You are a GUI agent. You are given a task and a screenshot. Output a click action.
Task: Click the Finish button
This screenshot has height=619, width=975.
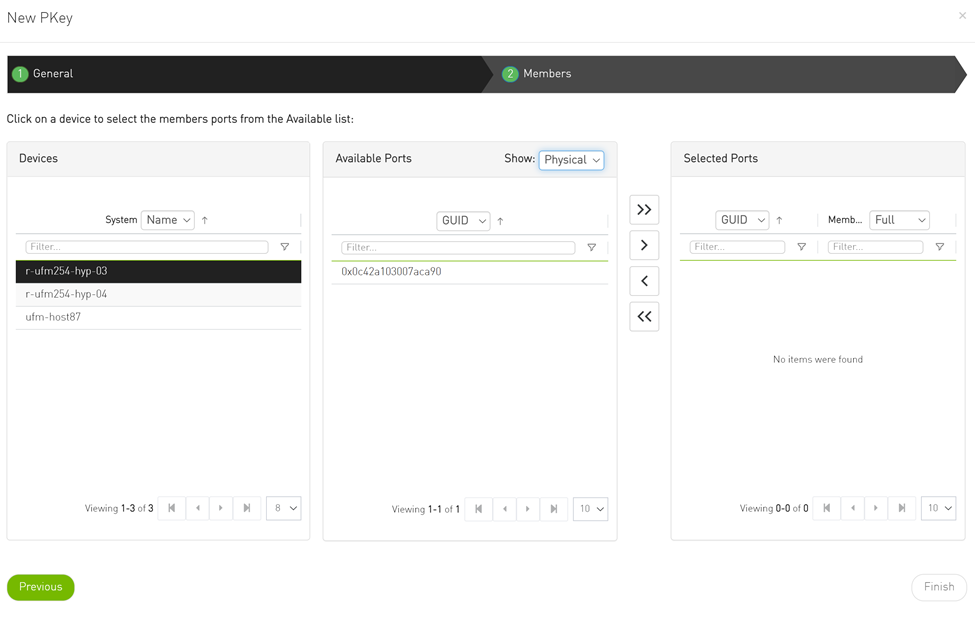point(938,587)
